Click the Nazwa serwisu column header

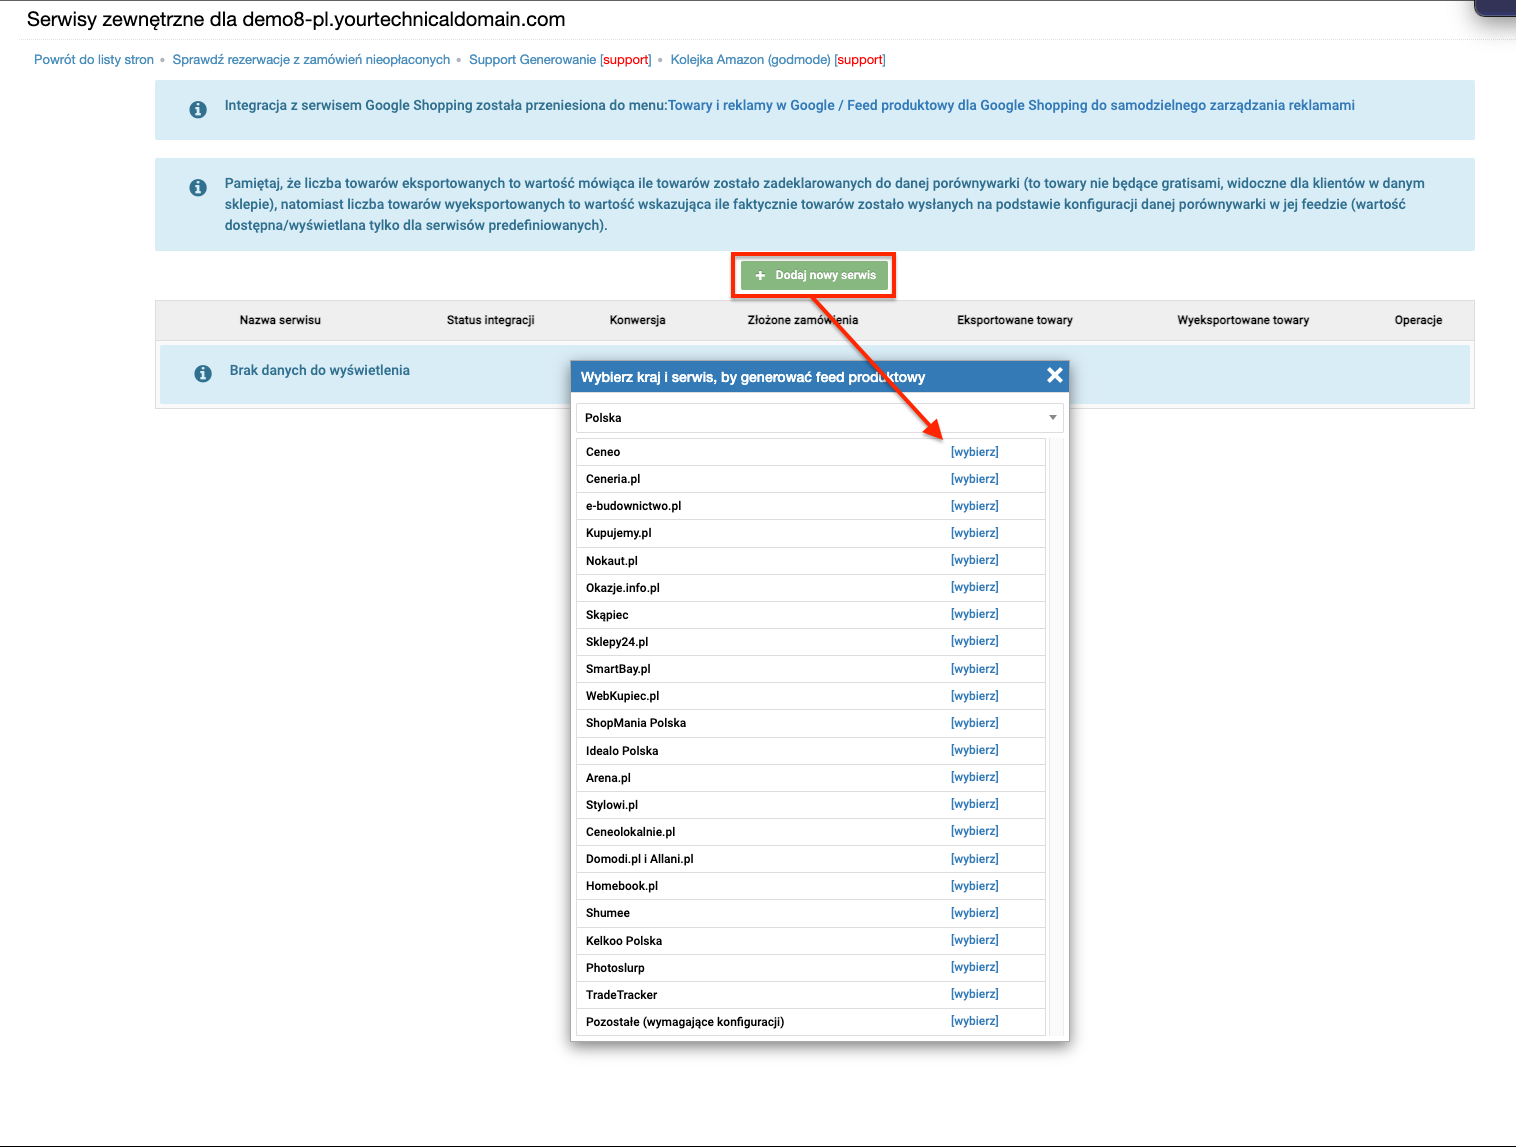pos(280,320)
